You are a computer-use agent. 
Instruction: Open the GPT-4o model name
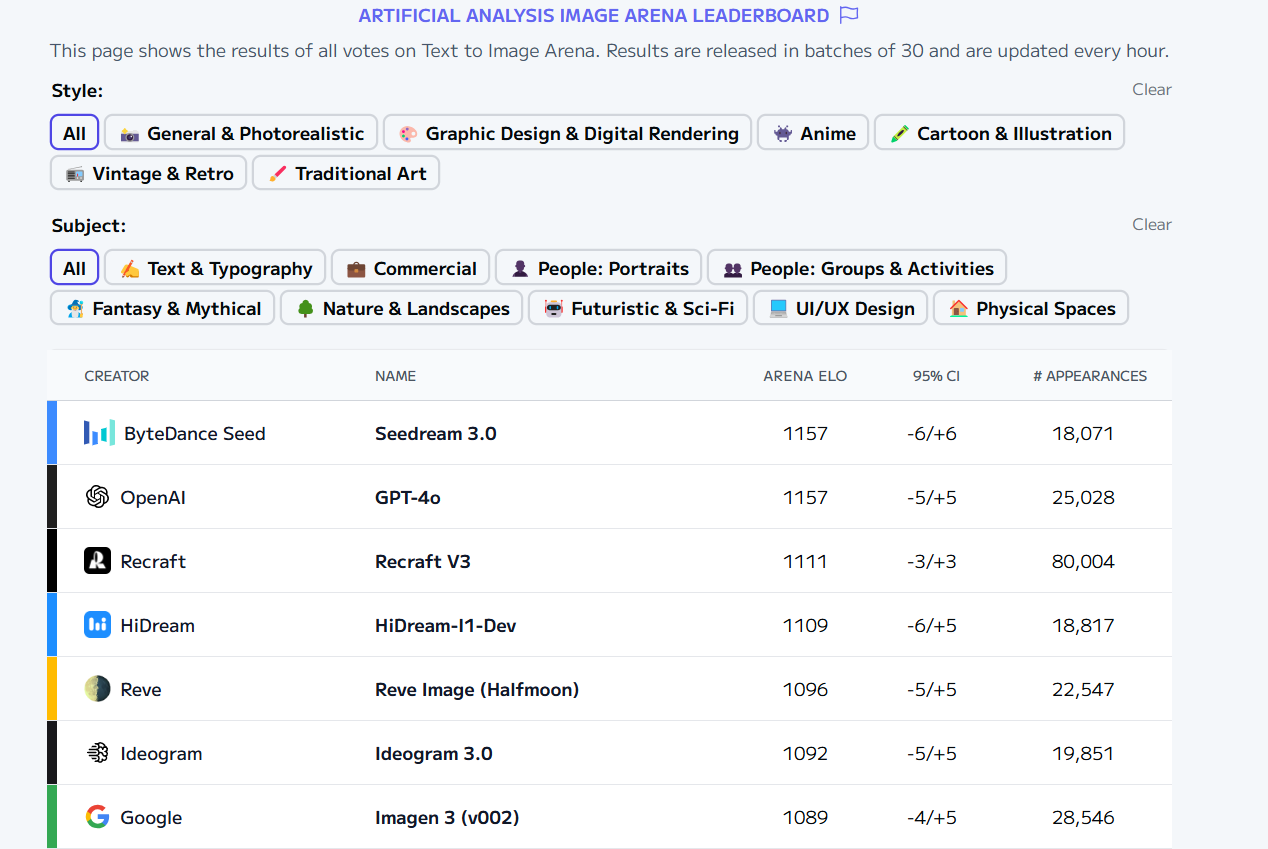(408, 497)
